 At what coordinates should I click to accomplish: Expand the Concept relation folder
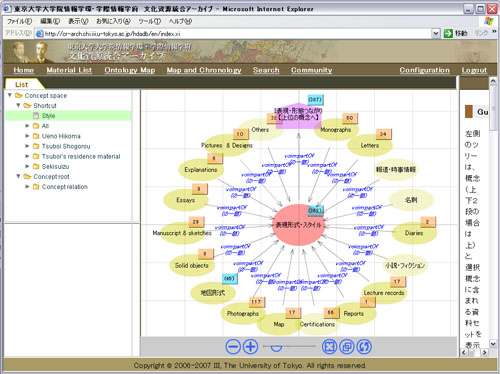(x=27, y=186)
